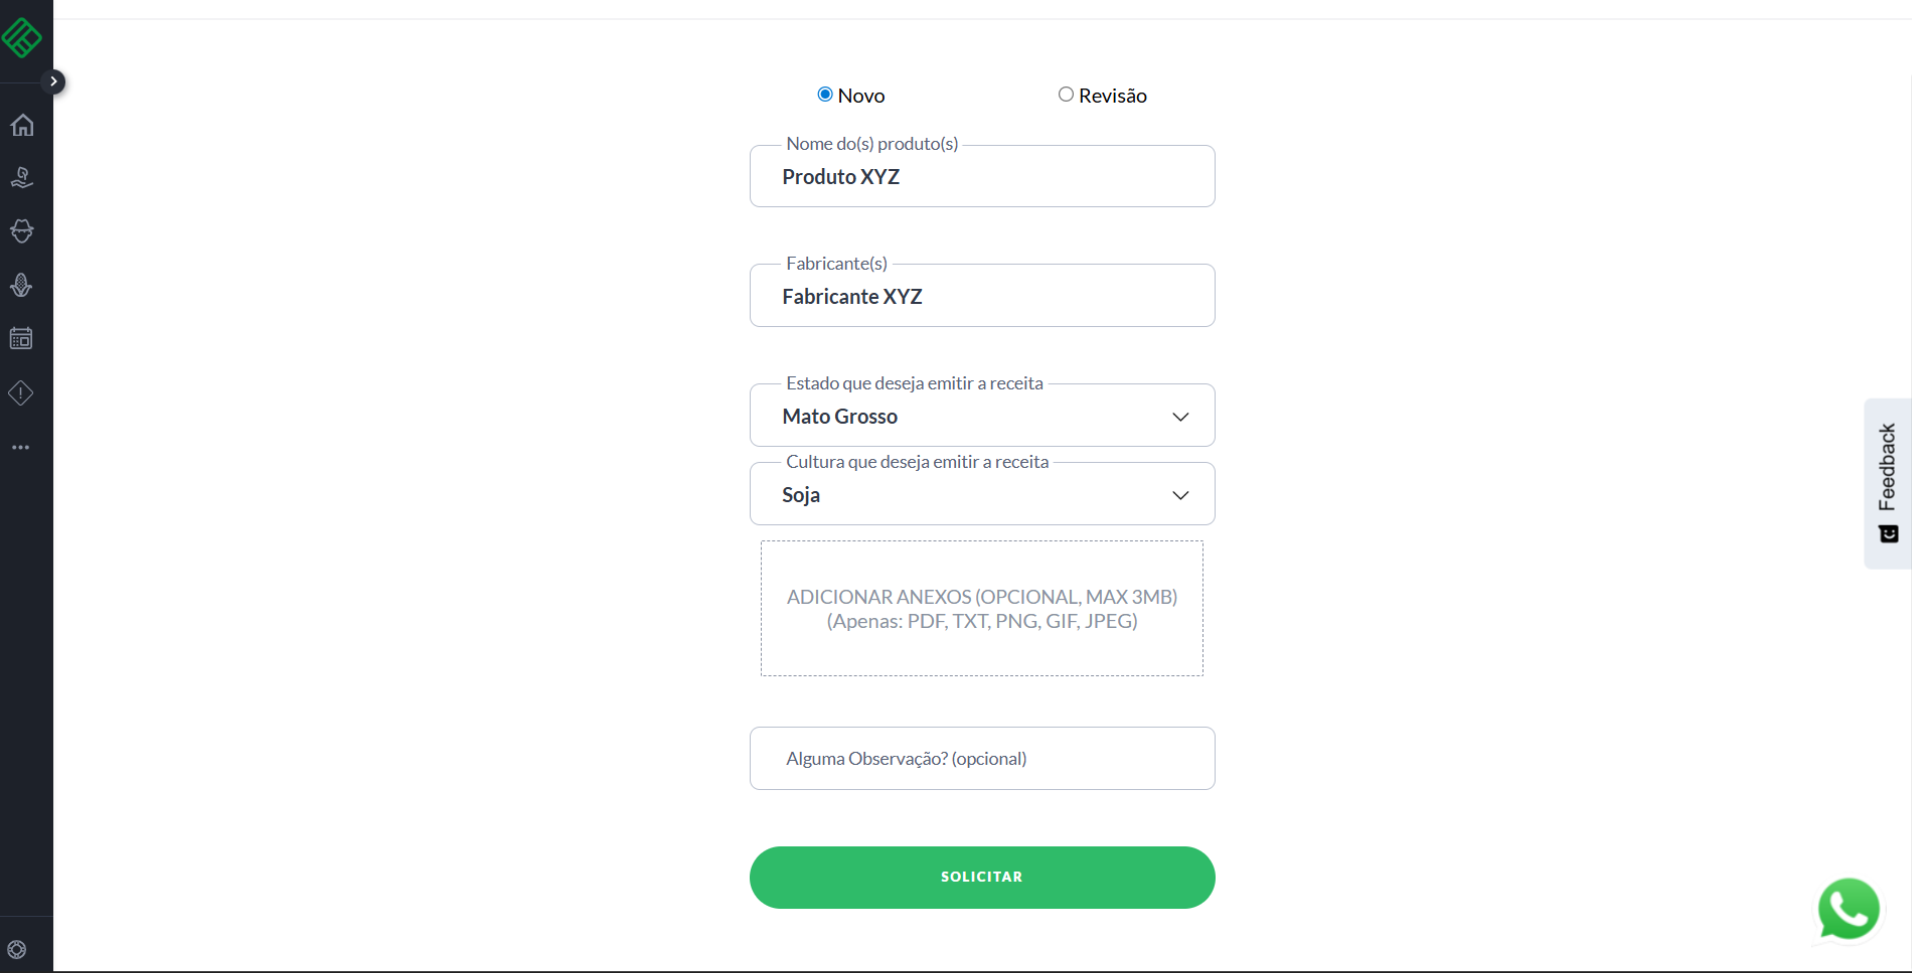Click the help icon at sidebar bottom

[x=17, y=949]
